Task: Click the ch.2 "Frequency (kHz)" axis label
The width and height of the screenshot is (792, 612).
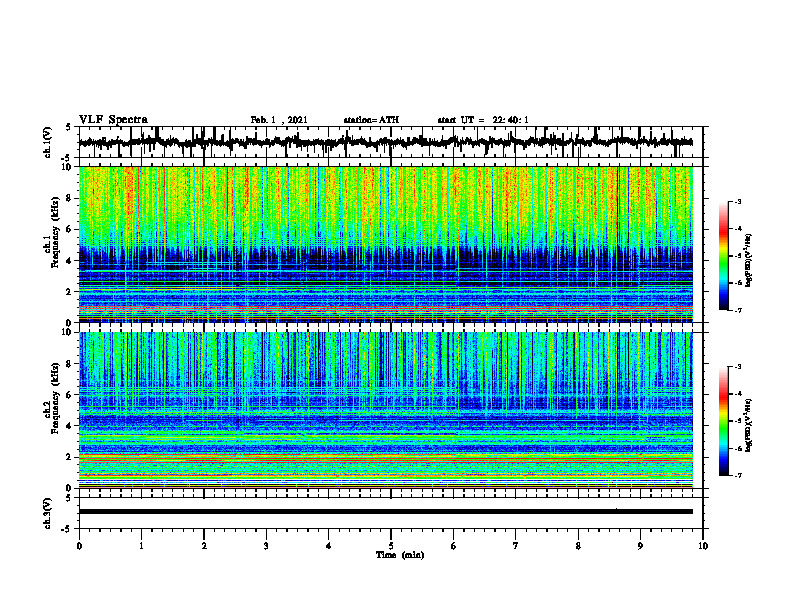Action: pos(55,398)
